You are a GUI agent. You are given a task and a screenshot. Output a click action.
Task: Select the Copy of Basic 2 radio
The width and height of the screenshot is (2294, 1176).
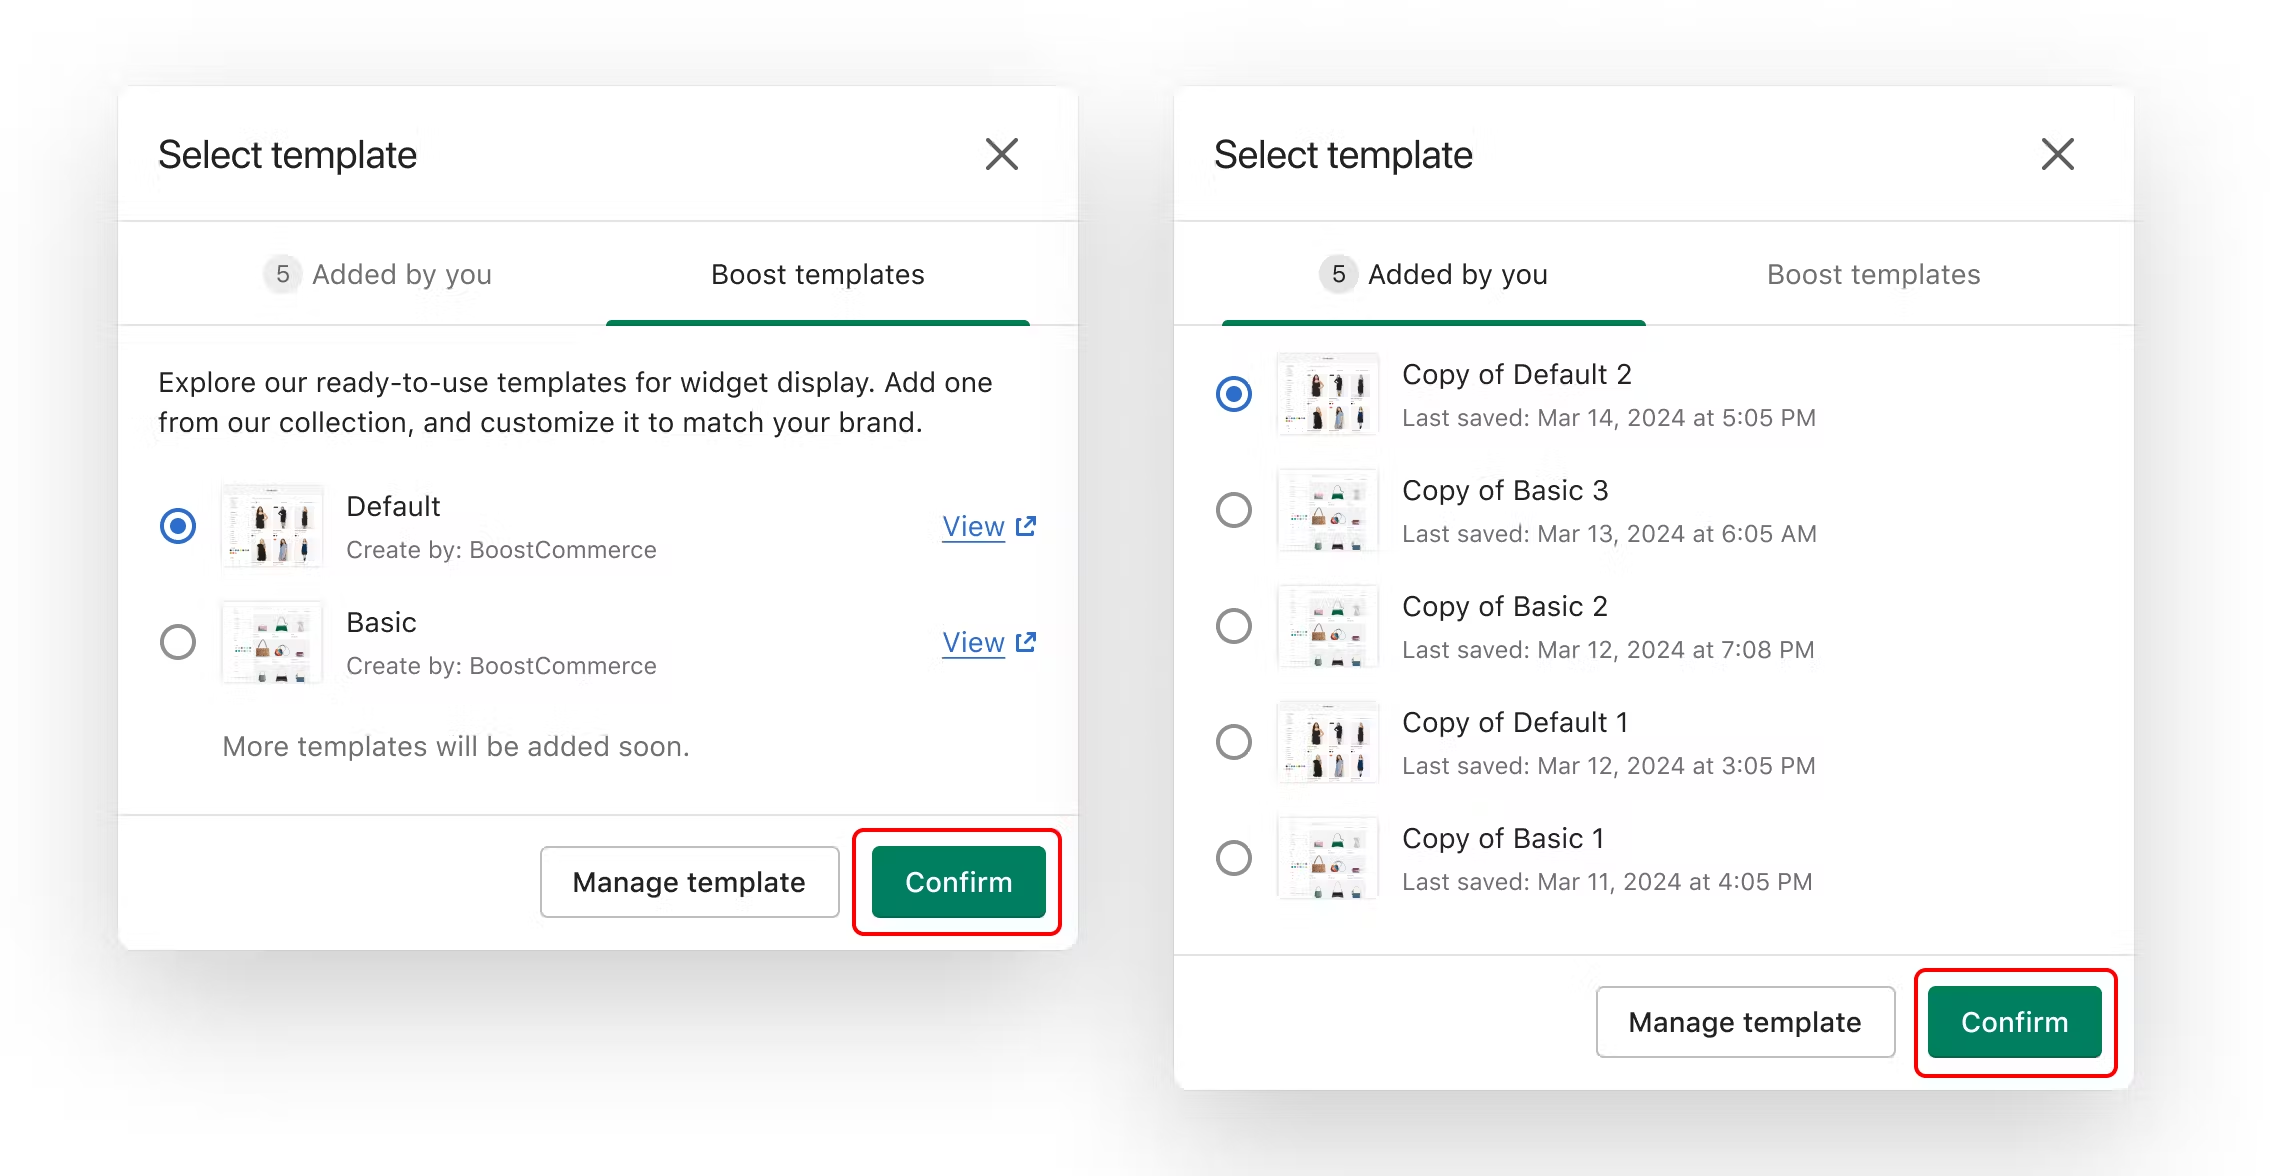tap(1234, 626)
